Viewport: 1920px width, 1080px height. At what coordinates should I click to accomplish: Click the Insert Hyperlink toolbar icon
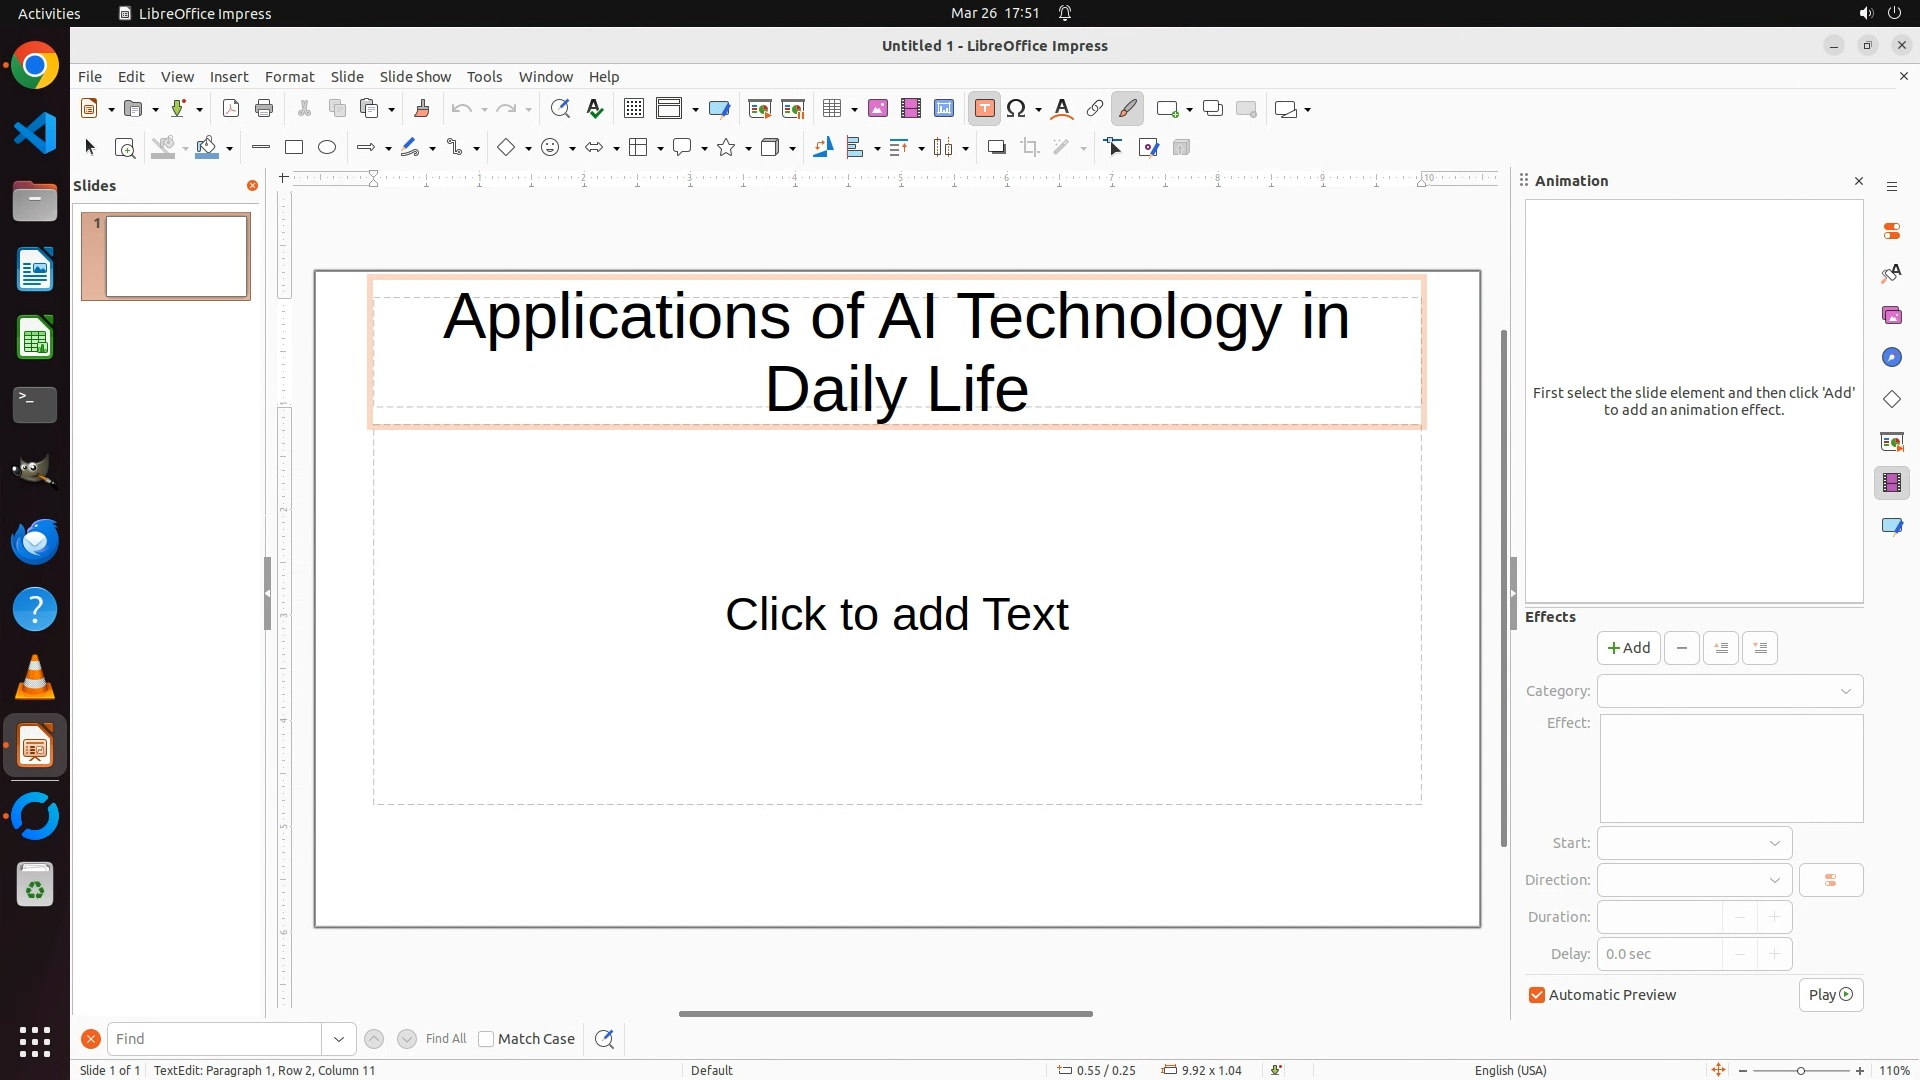point(1095,109)
